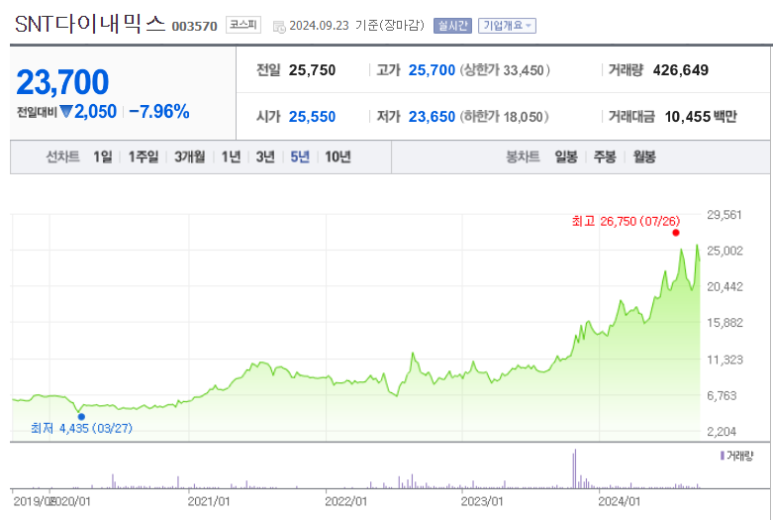This screenshot has height=520, width=773.
Task: Click the 전일 value 25,750
Action: [x=312, y=70]
